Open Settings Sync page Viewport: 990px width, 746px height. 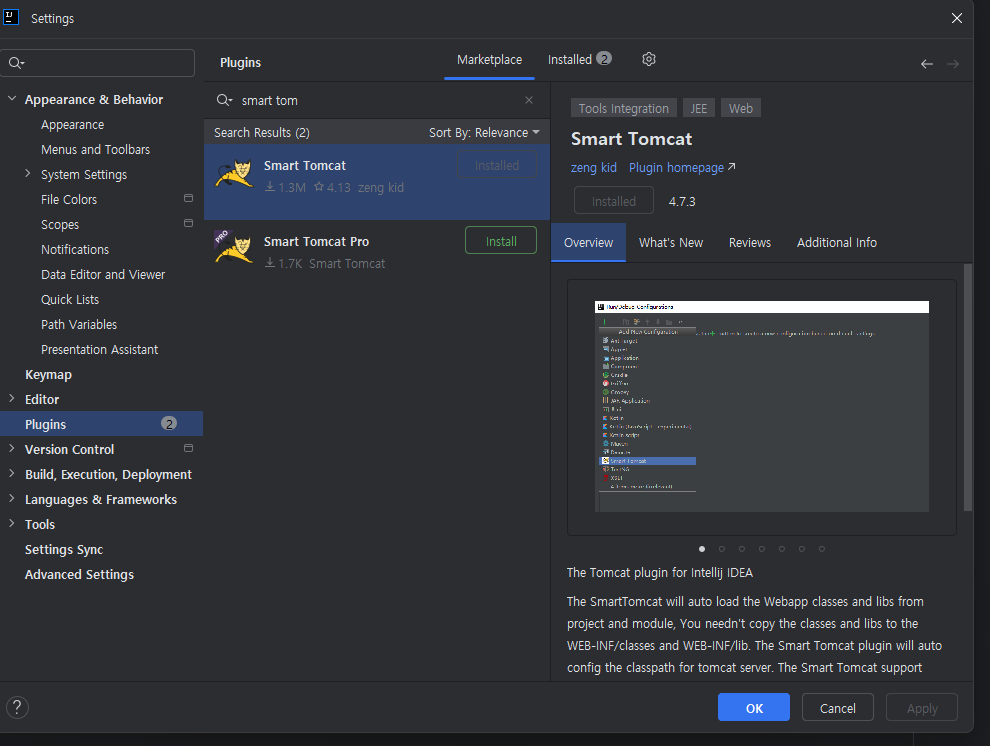click(64, 550)
